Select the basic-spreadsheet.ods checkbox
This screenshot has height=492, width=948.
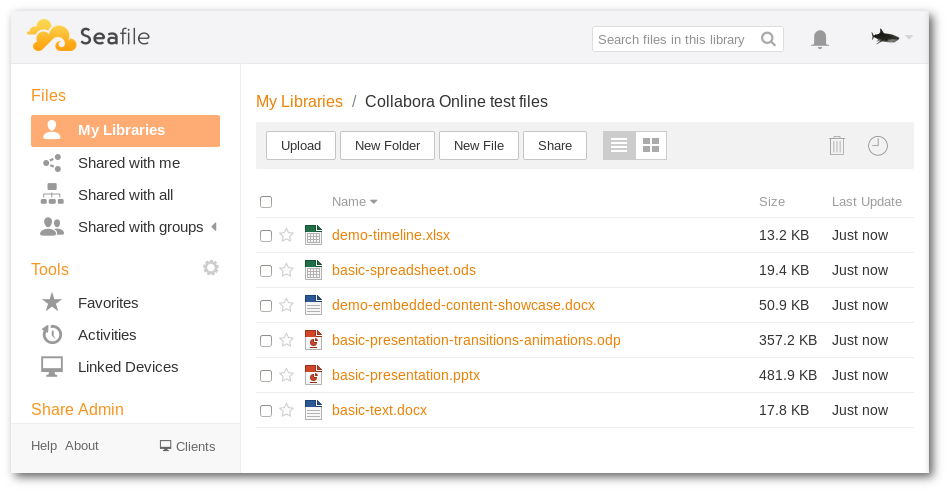point(266,271)
